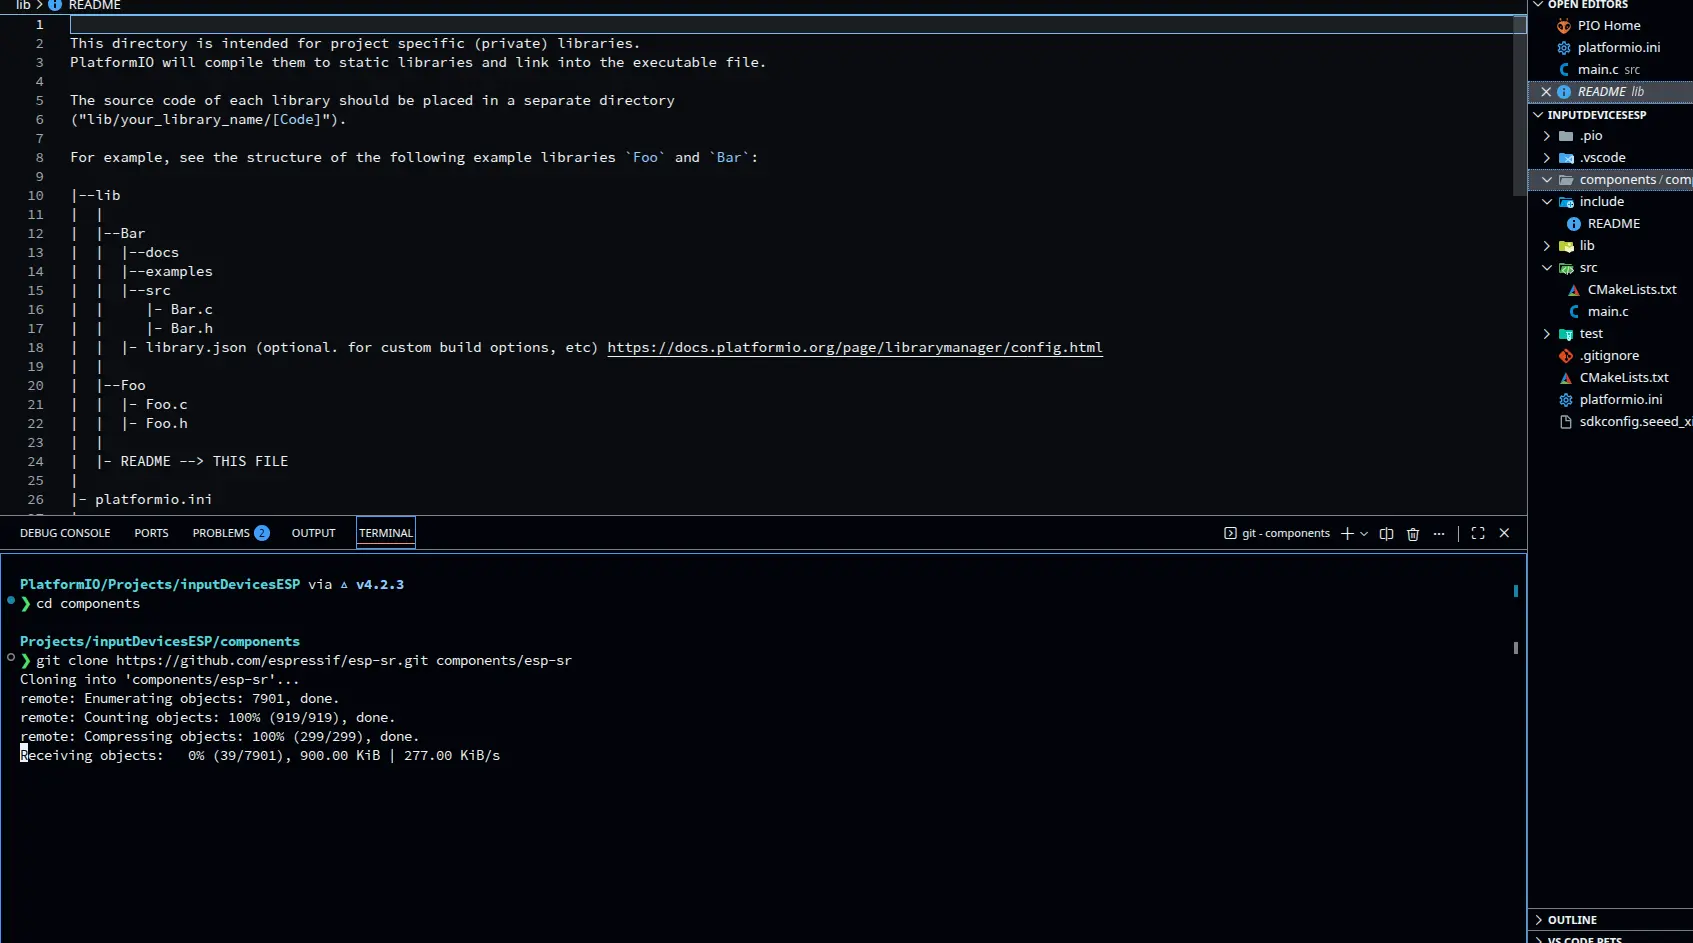Screen dimensions: 1693x943
Task: Click line number 18 in gutter
Action: (x=35, y=348)
